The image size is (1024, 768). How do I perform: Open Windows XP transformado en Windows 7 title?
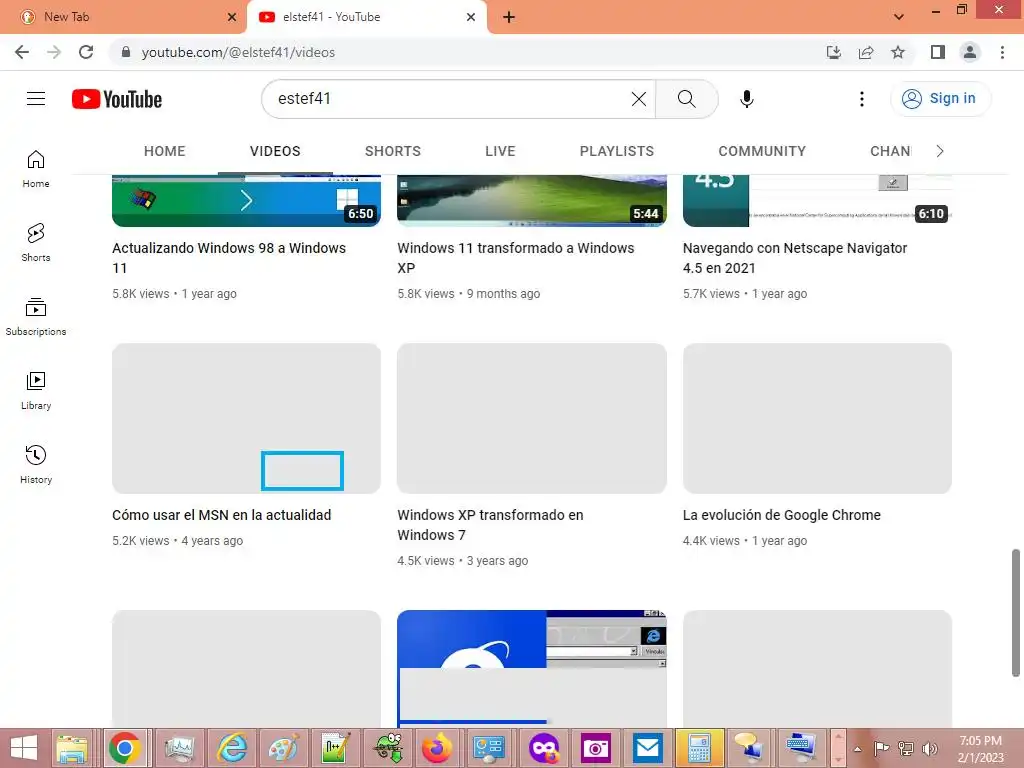point(490,524)
